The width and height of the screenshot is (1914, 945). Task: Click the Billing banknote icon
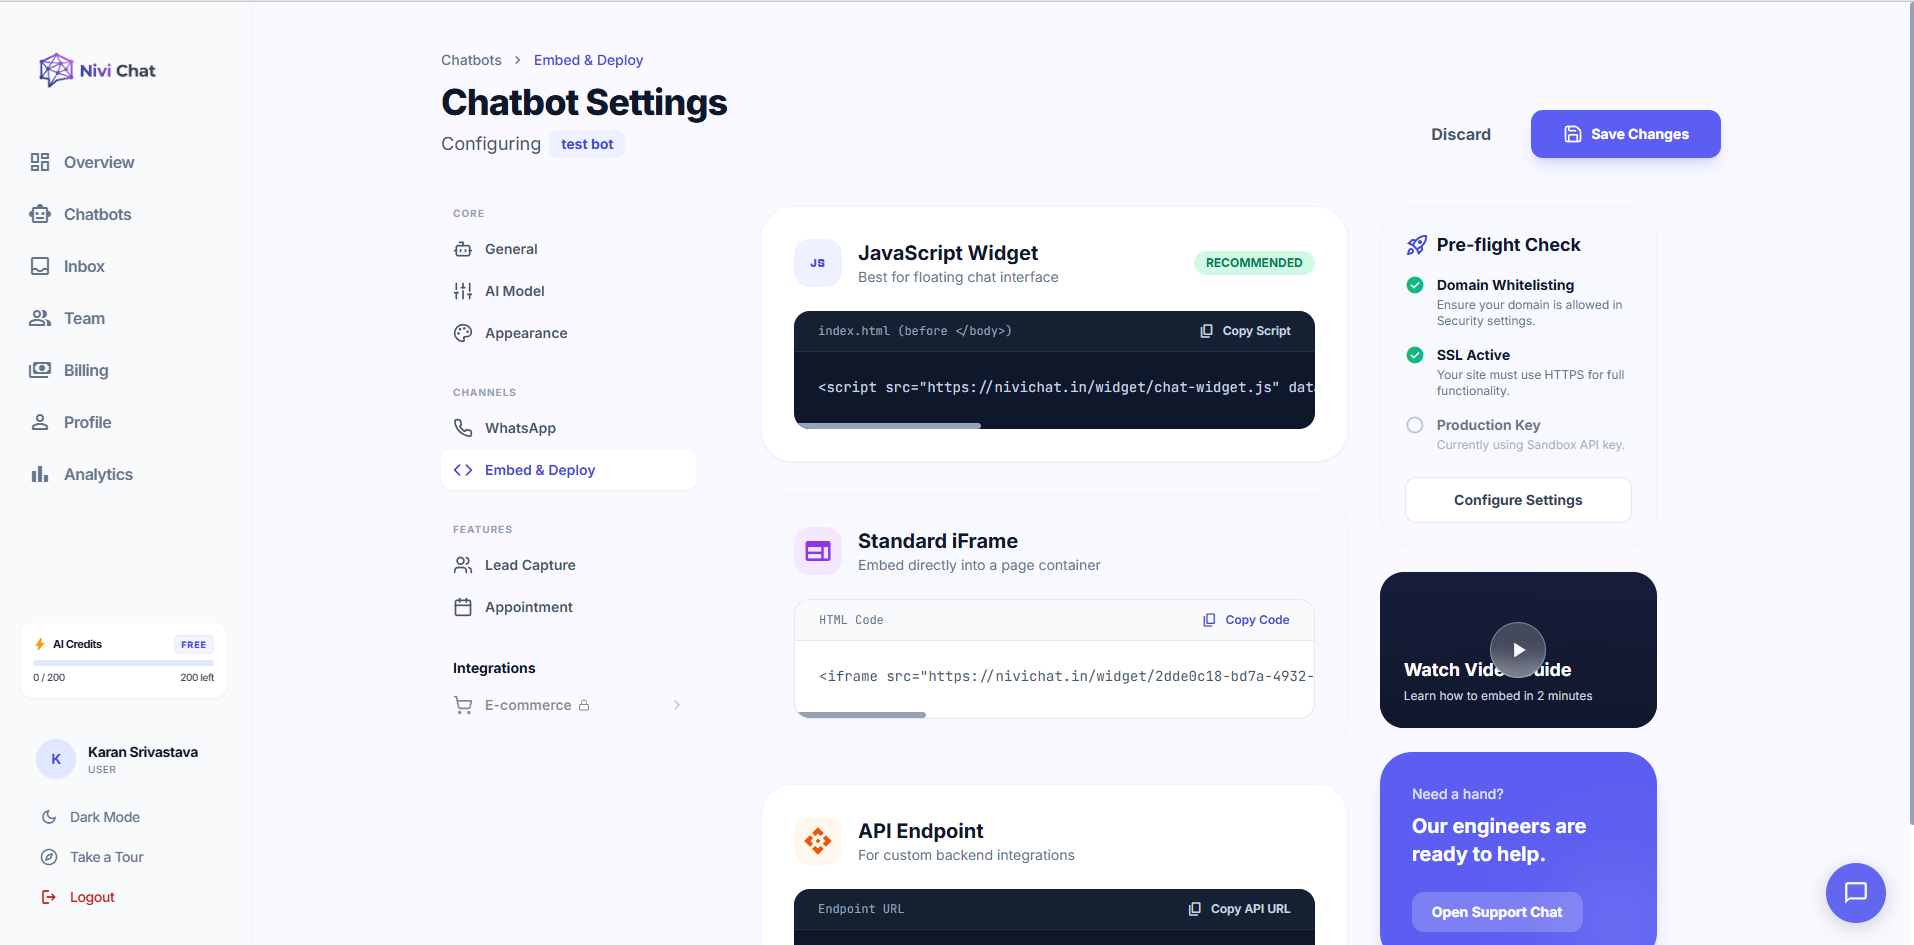[40, 370]
